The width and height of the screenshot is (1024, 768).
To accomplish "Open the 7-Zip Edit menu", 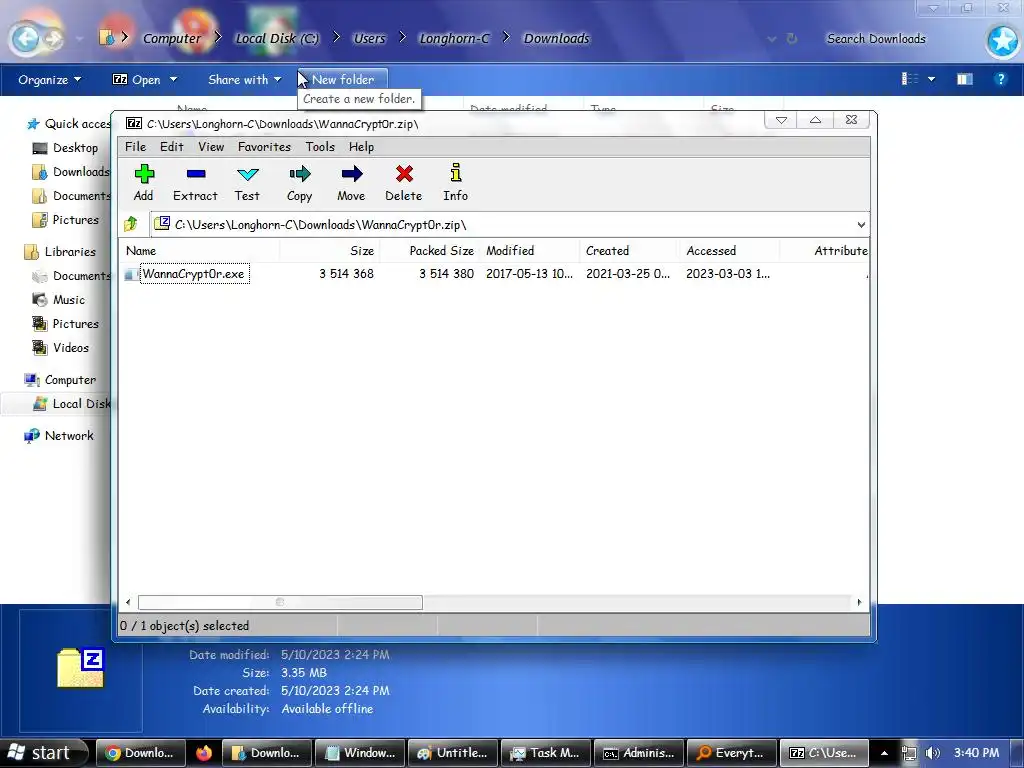I will coord(172,147).
